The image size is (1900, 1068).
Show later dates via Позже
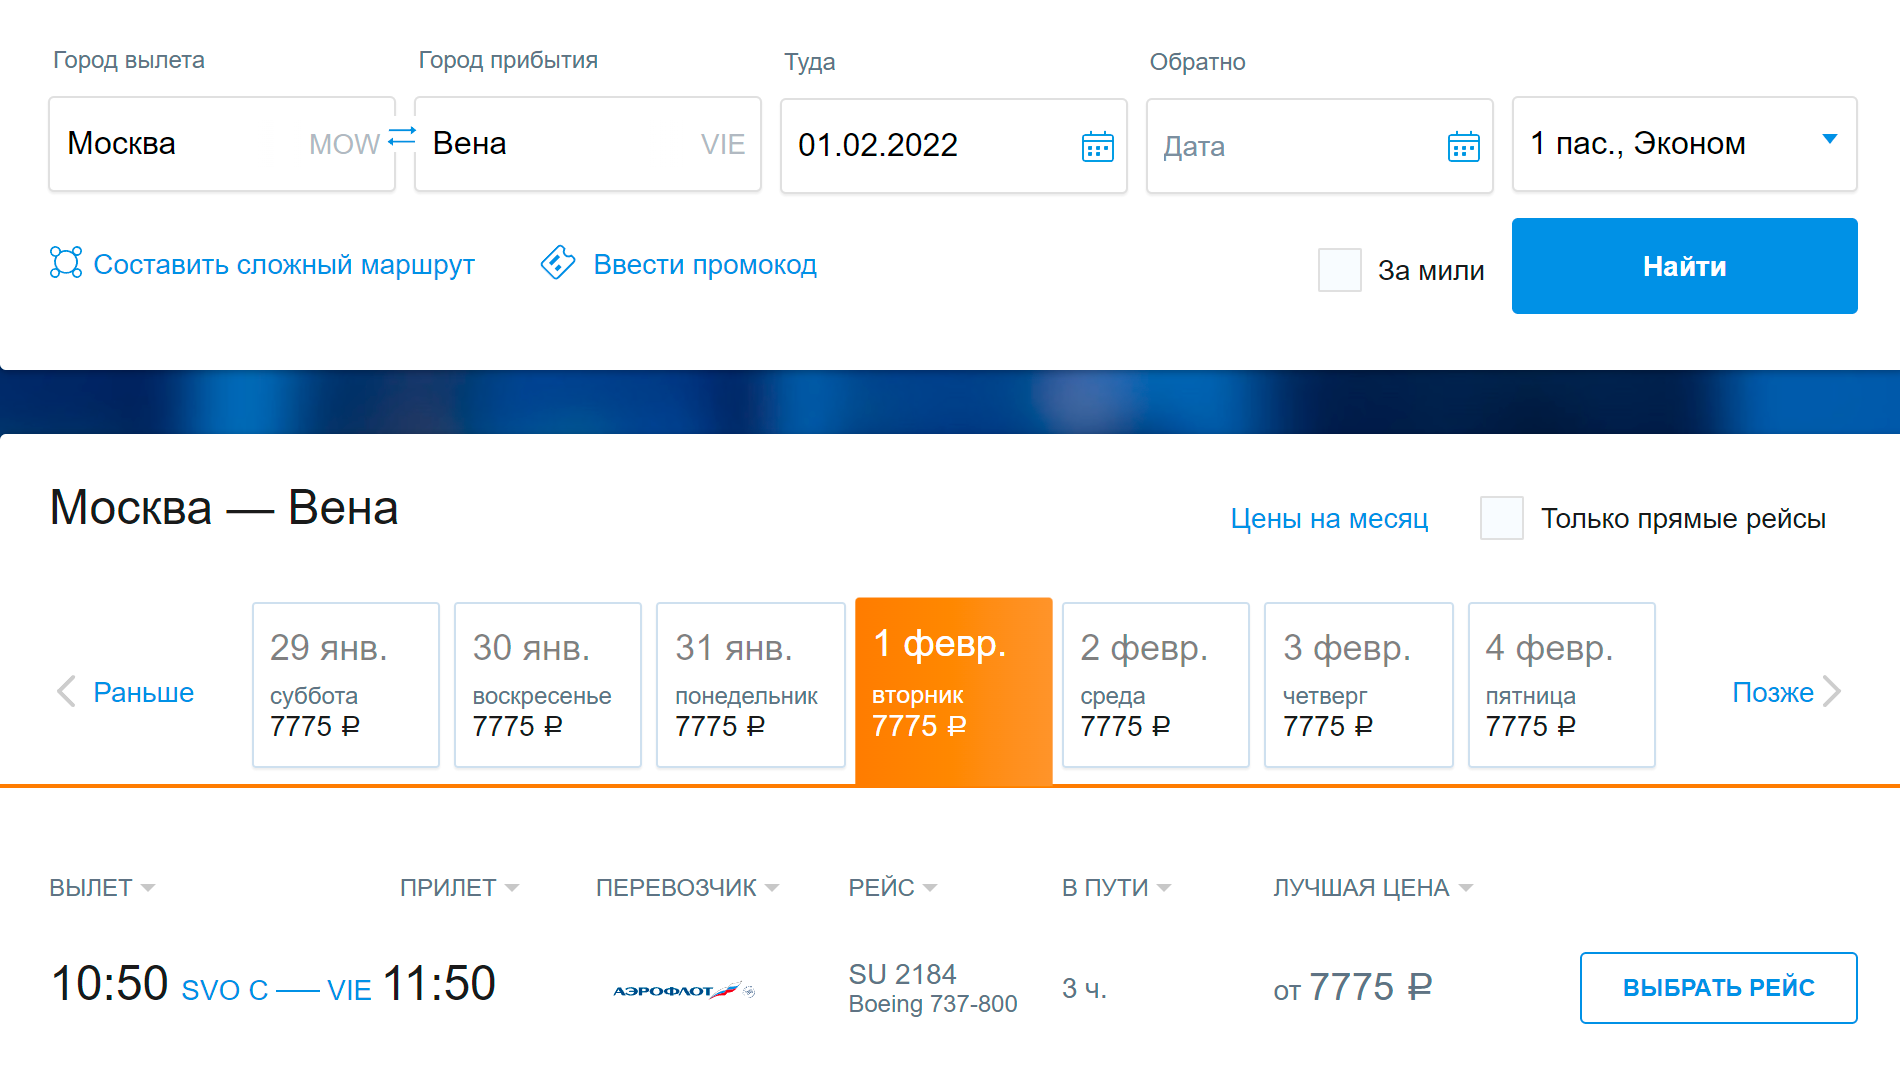1772,692
